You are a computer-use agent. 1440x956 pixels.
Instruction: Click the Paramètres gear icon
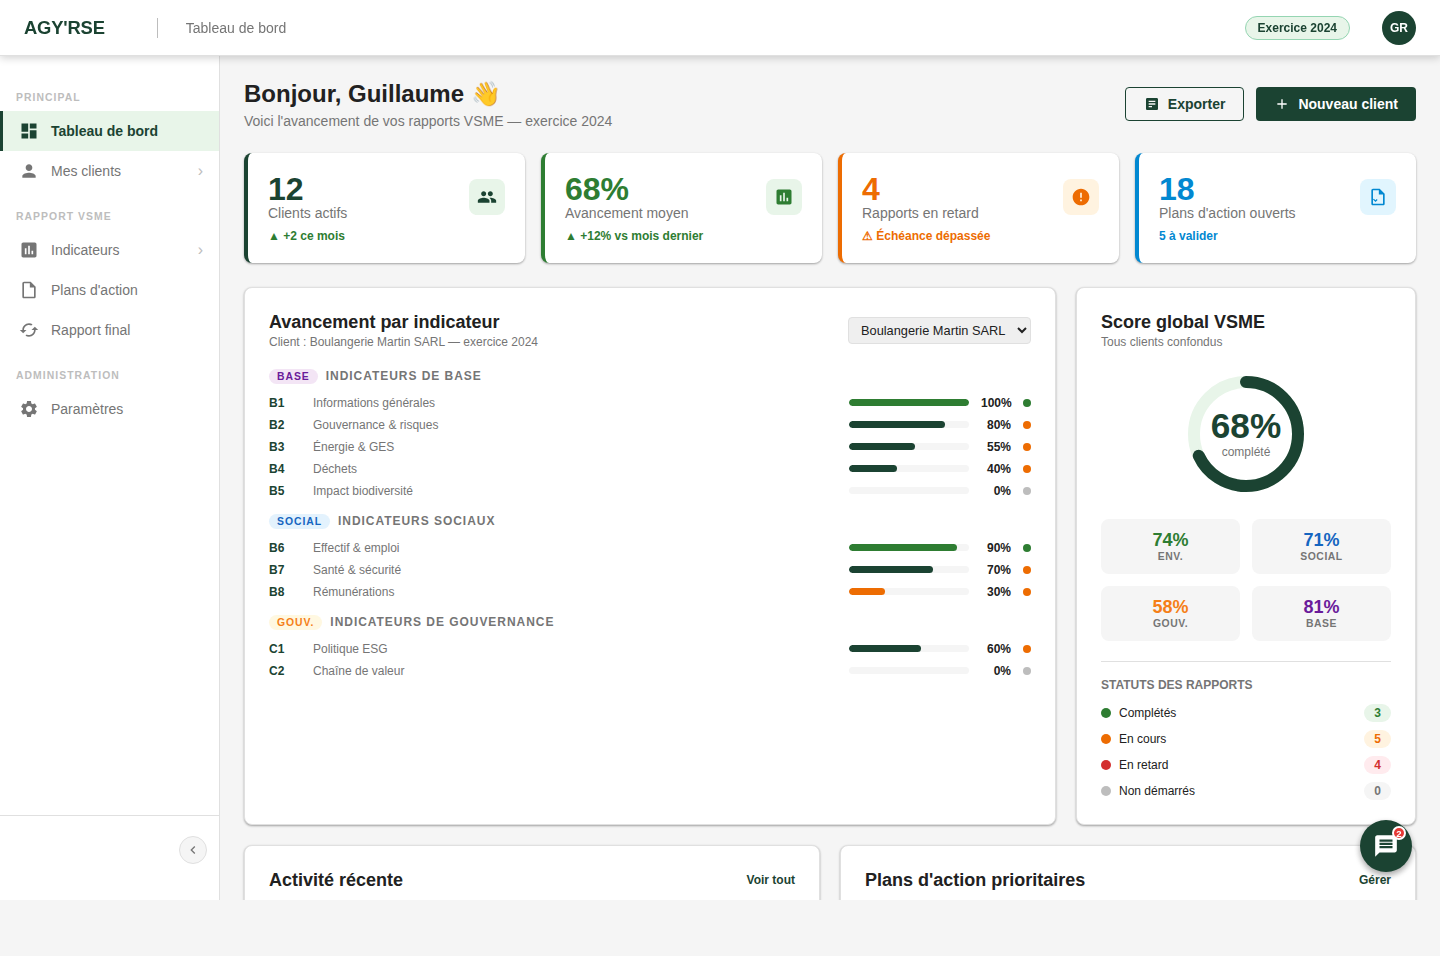(x=29, y=409)
